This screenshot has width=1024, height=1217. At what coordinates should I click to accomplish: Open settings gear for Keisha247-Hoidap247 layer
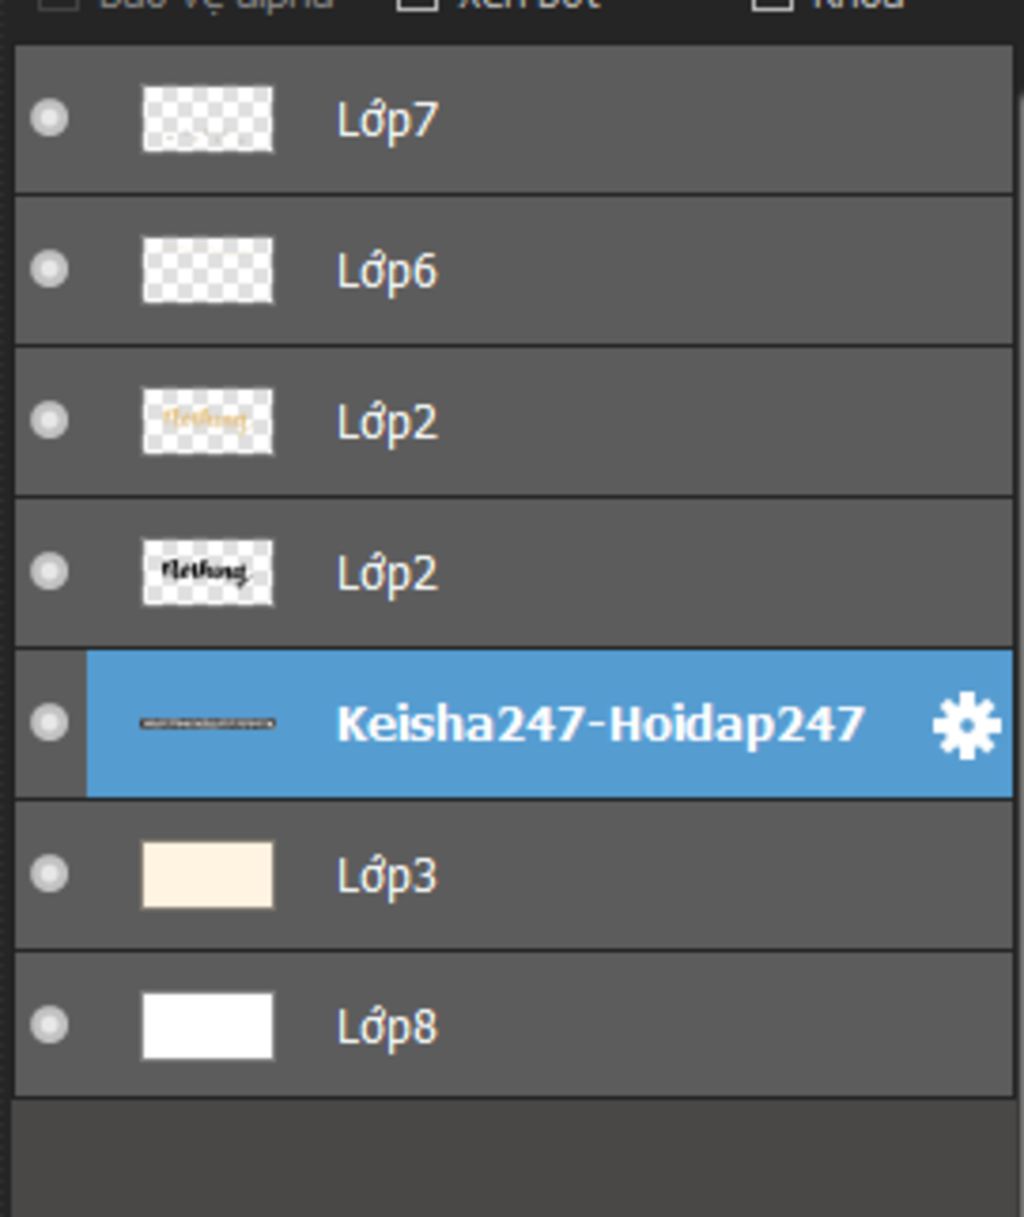pyautogui.click(x=966, y=725)
